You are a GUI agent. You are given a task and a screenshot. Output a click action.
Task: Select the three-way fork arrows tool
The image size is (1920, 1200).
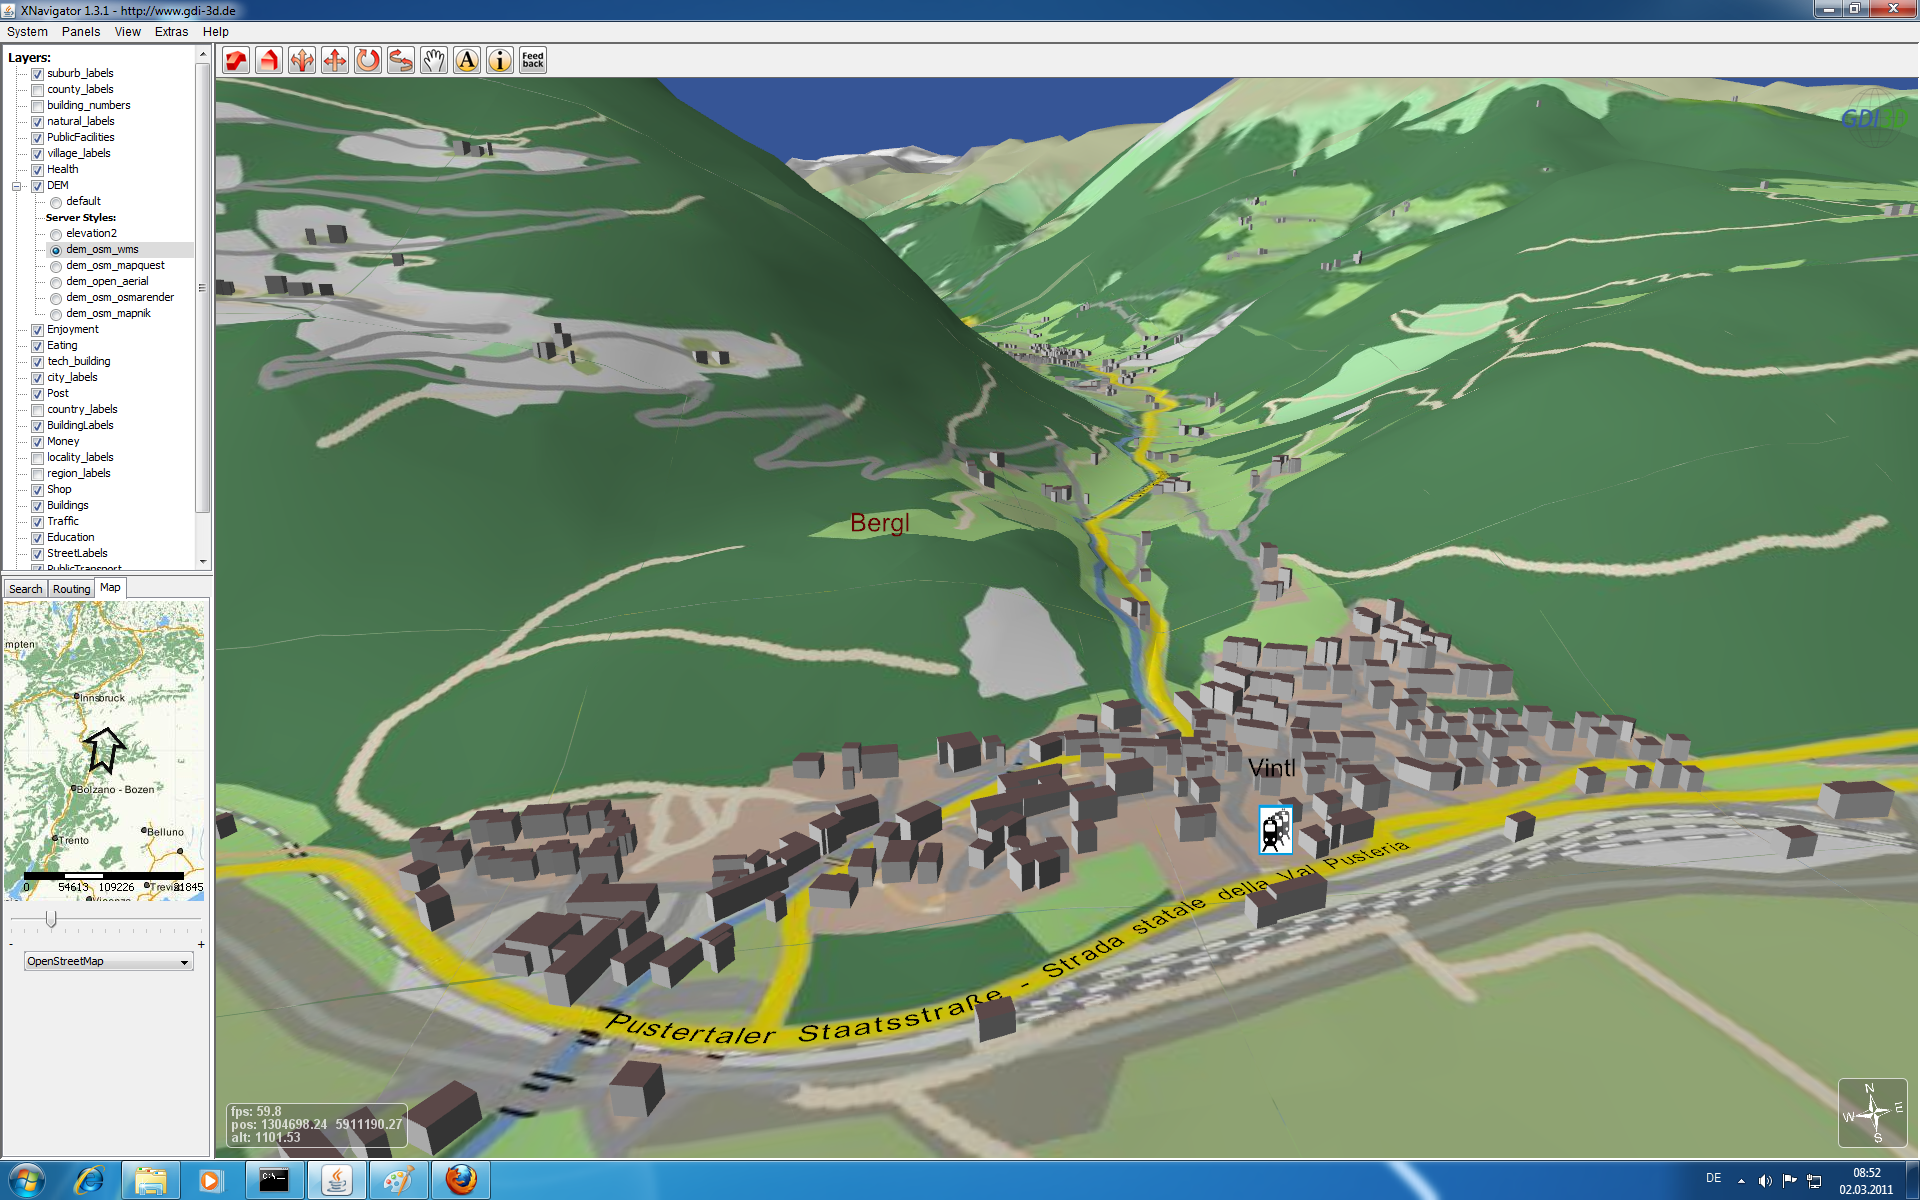302,61
